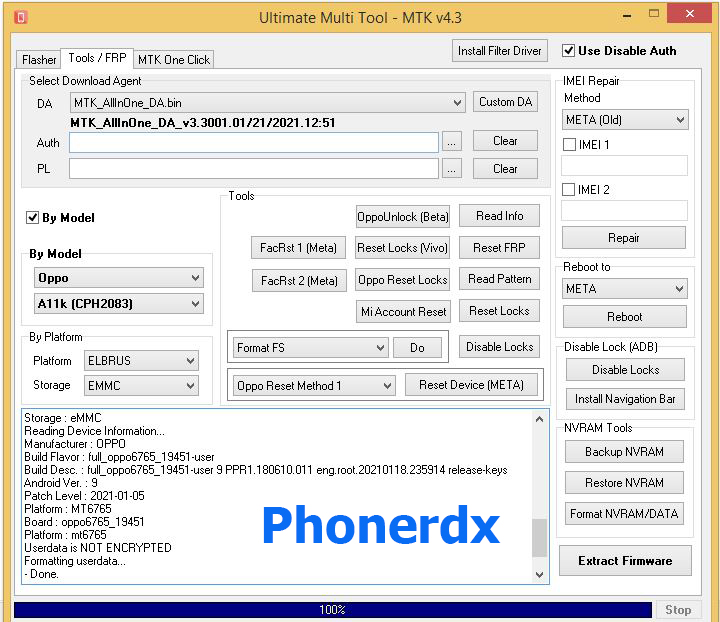Image resolution: width=720 pixels, height=622 pixels.
Task: Select the Tools / FRP tab
Action: (97, 58)
